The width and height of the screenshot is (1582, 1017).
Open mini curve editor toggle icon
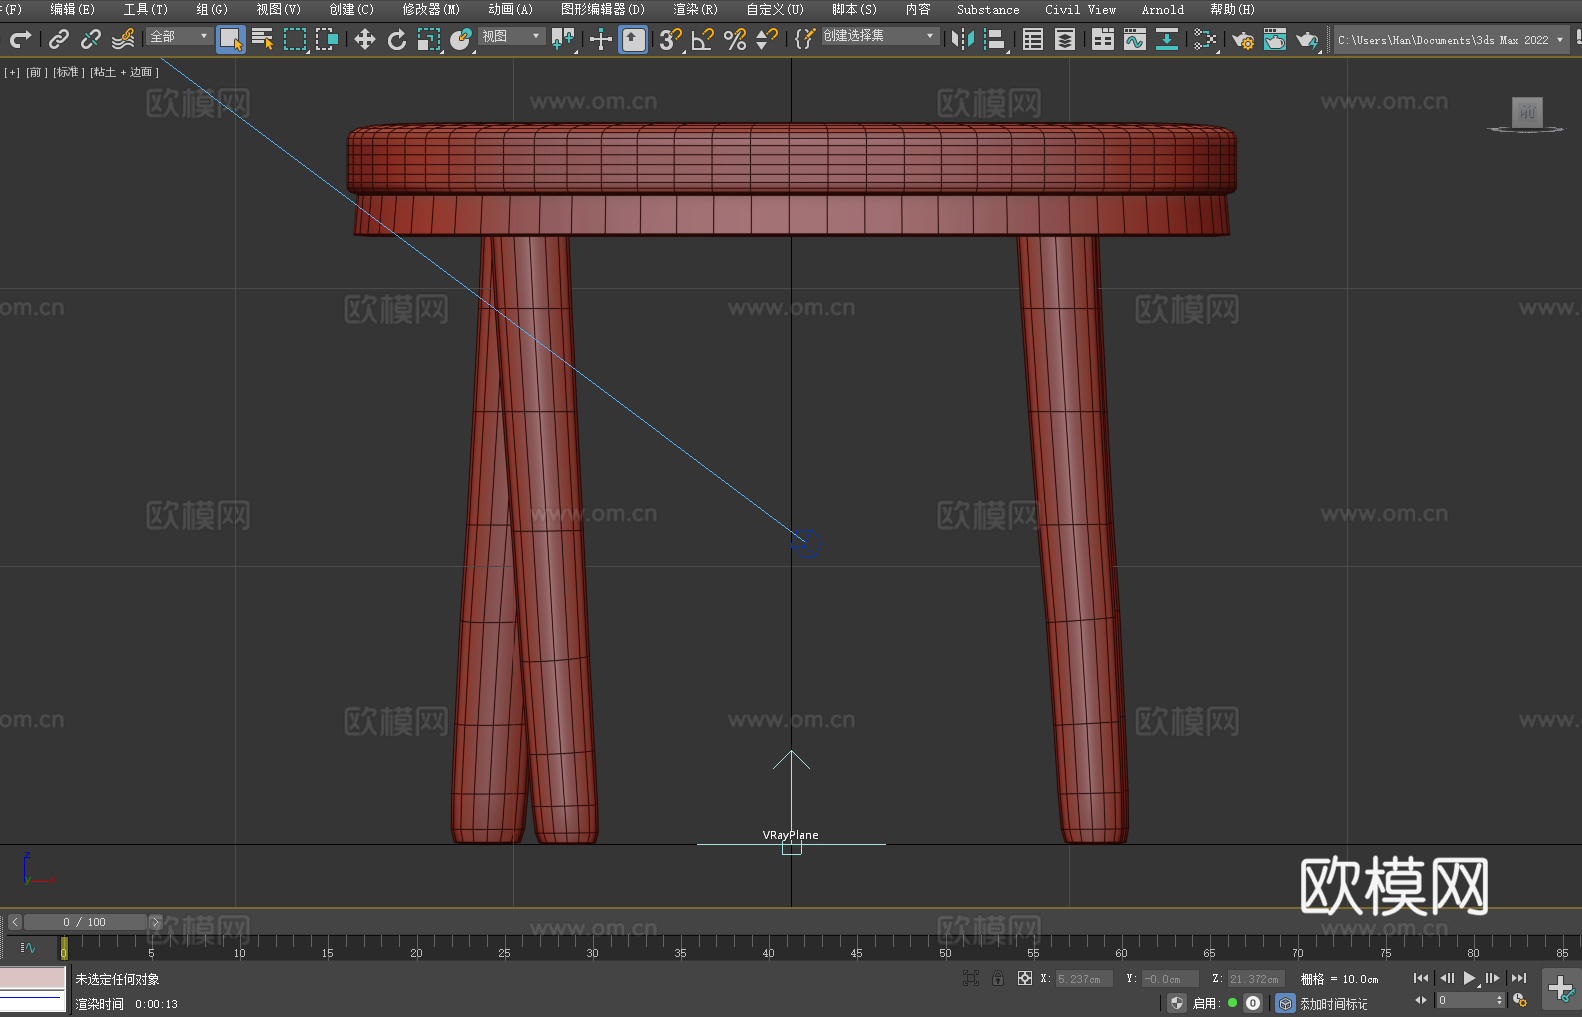point(27,947)
